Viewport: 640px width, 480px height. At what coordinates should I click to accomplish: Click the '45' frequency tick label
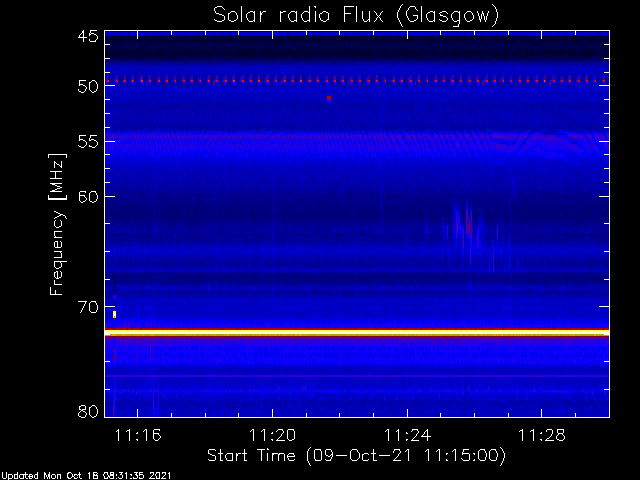pyautogui.click(x=88, y=37)
